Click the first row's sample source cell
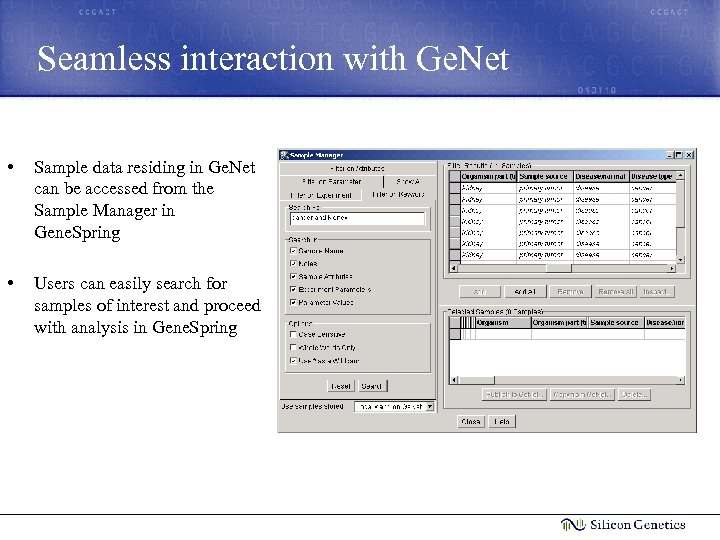720x540 pixels. (x=545, y=188)
